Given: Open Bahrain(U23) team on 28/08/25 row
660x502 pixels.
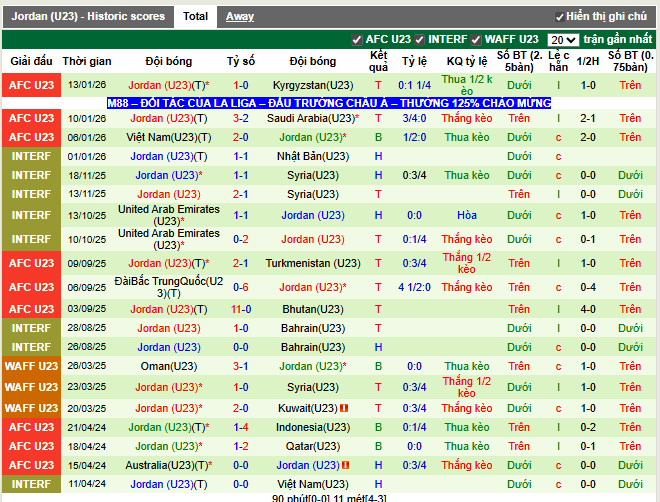Looking at the screenshot, I should pos(313,329).
